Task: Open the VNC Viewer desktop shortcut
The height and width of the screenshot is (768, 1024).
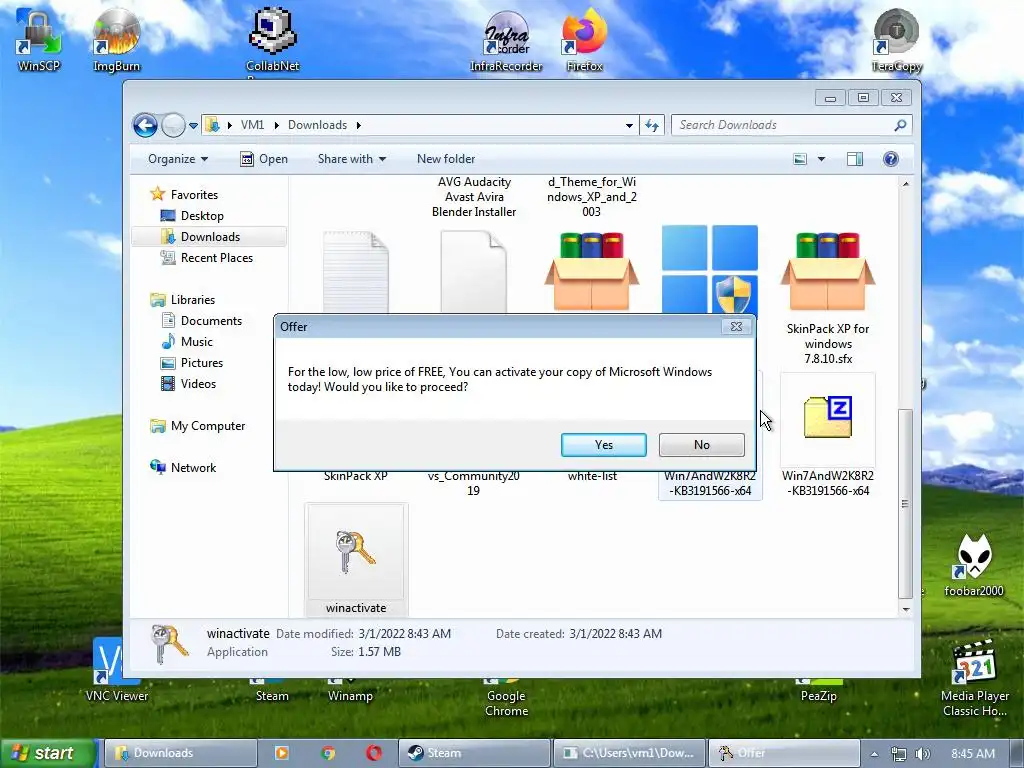Action: pos(116,670)
